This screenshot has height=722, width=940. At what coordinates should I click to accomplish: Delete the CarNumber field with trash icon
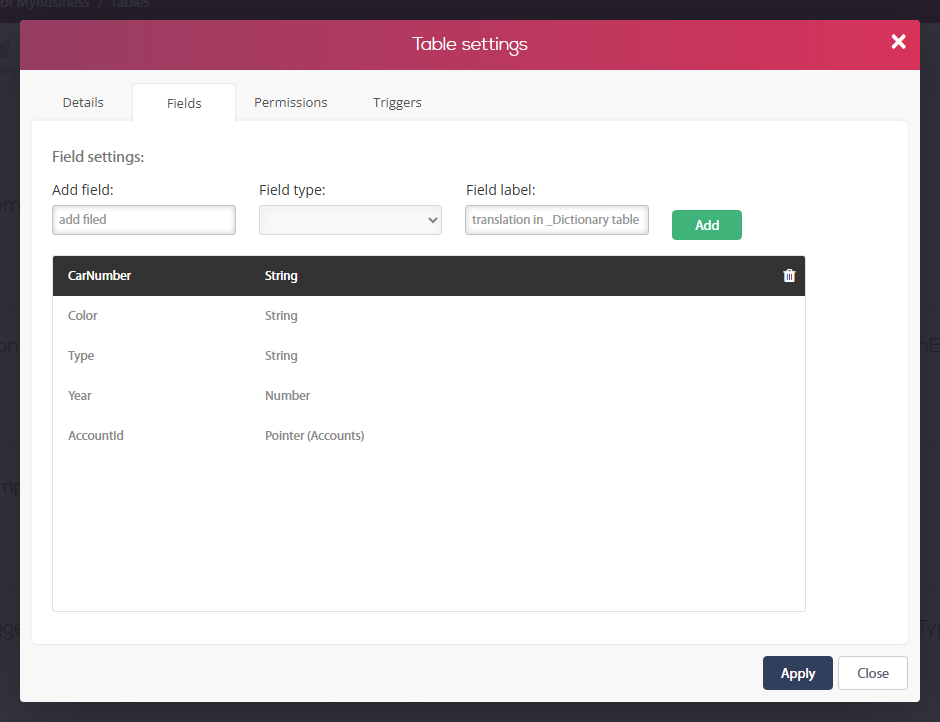pos(789,275)
